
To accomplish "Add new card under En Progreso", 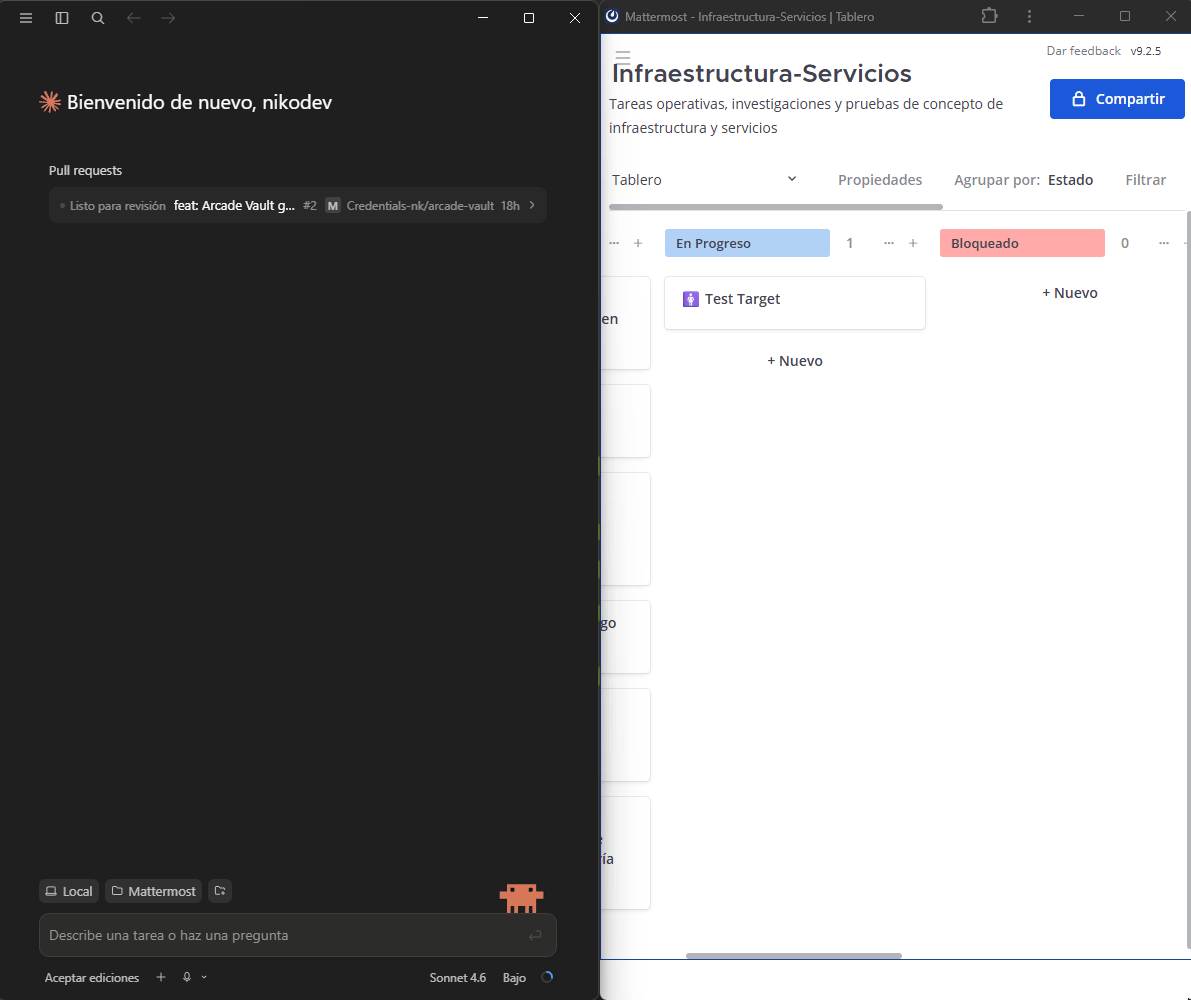I will click(795, 361).
